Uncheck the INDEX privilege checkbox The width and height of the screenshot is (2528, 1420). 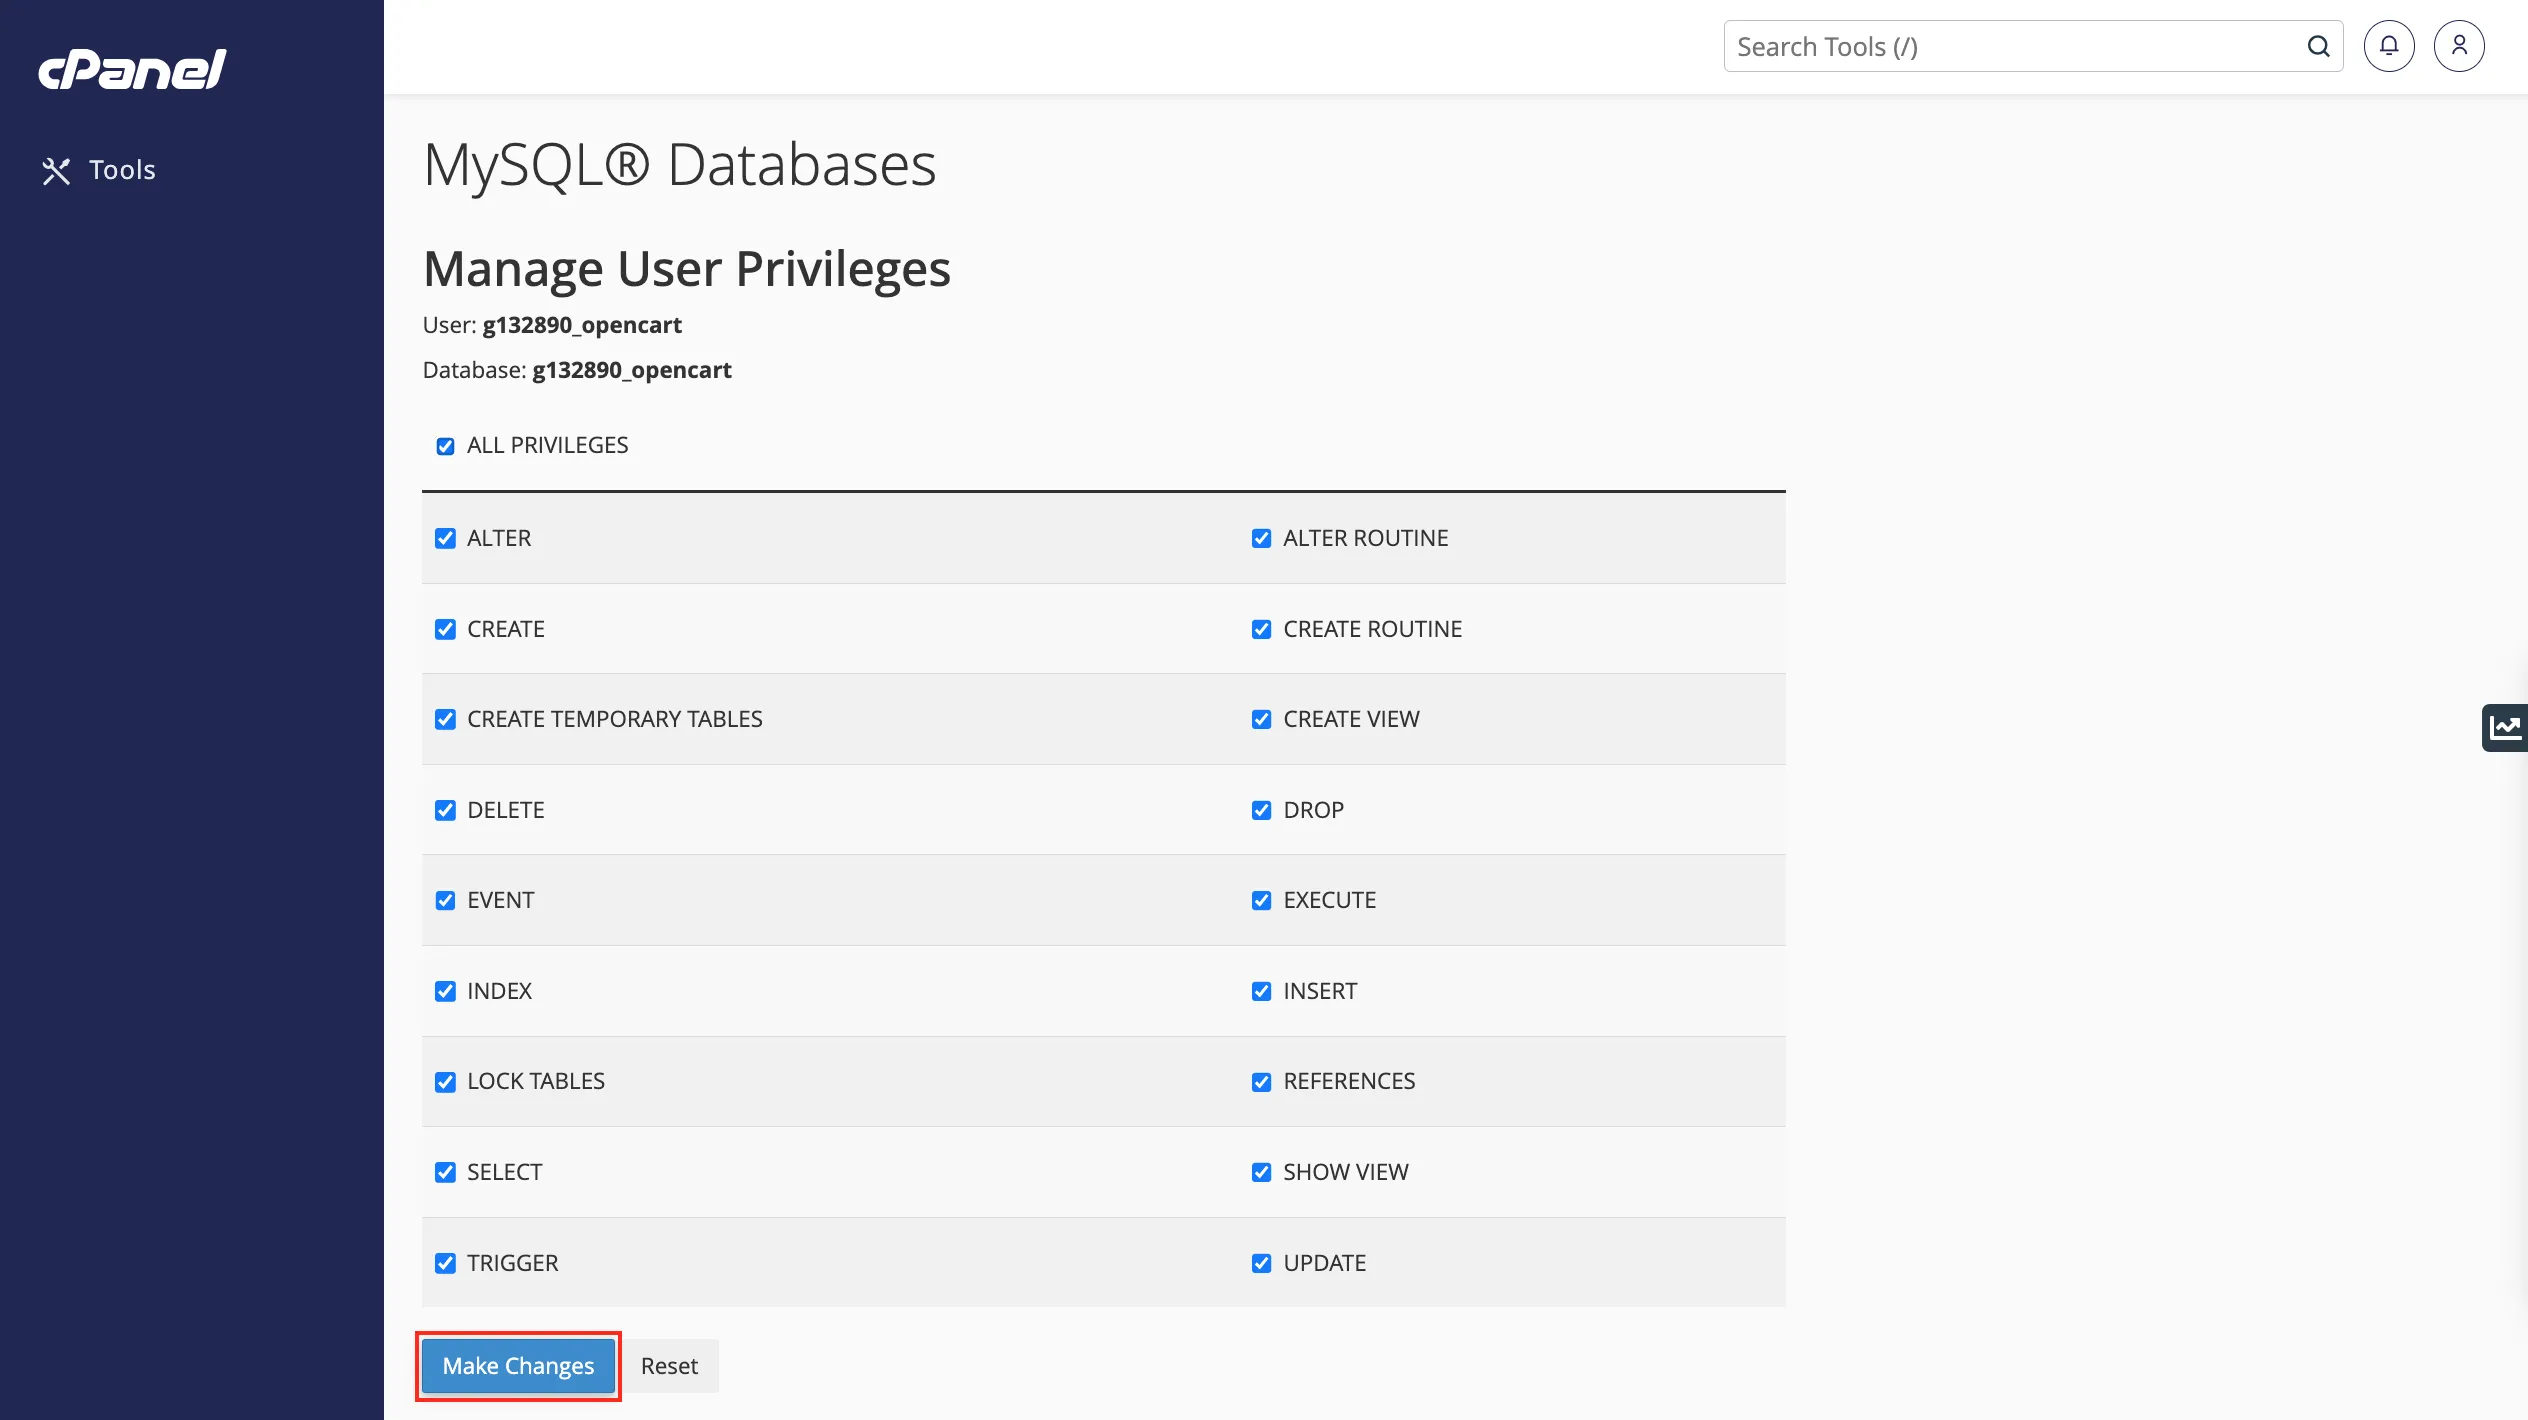445,992
